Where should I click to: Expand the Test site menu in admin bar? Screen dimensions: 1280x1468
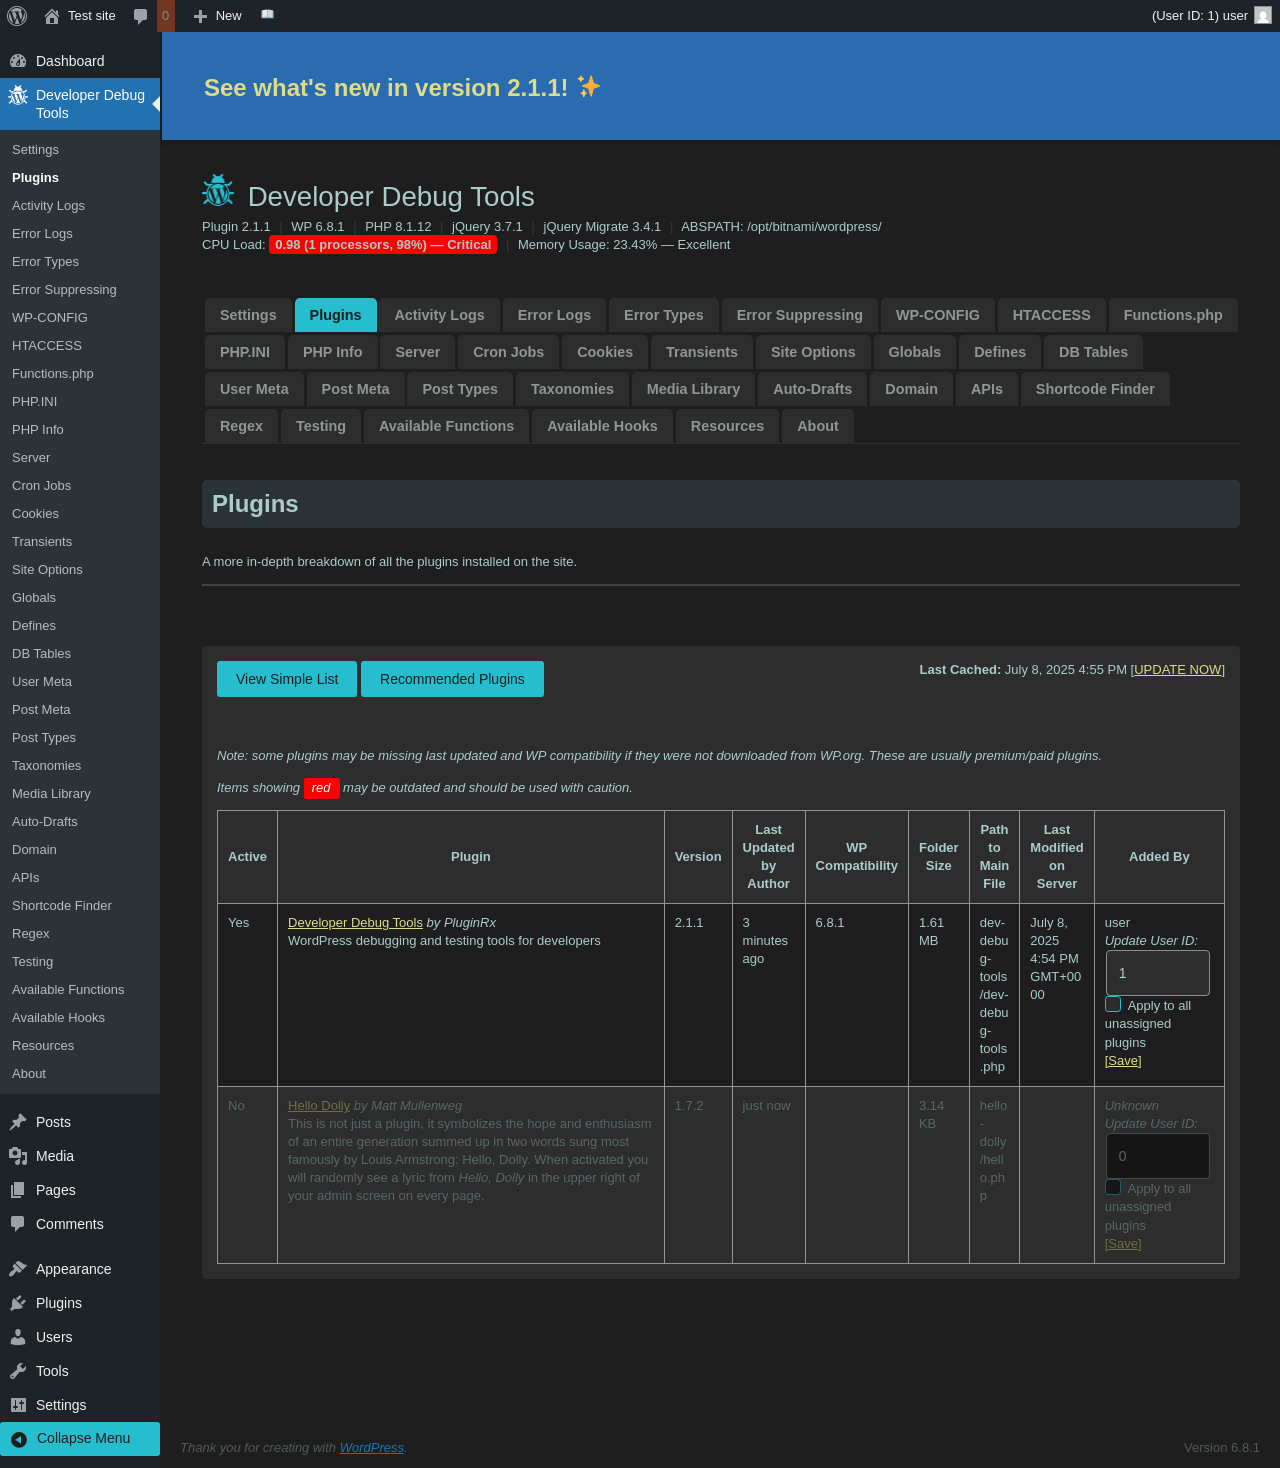coord(80,16)
